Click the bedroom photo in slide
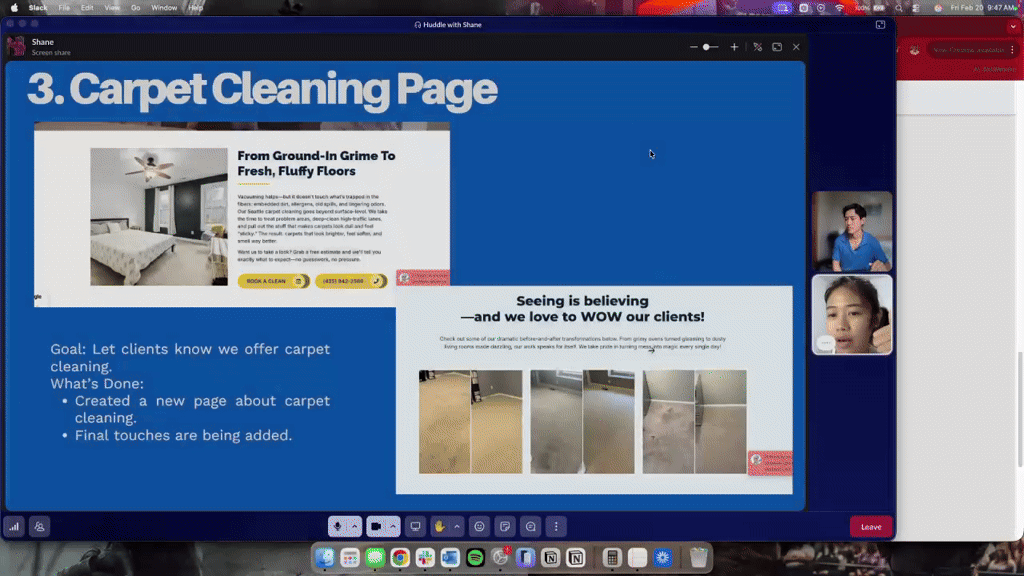1024x576 pixels. (159, 216)
